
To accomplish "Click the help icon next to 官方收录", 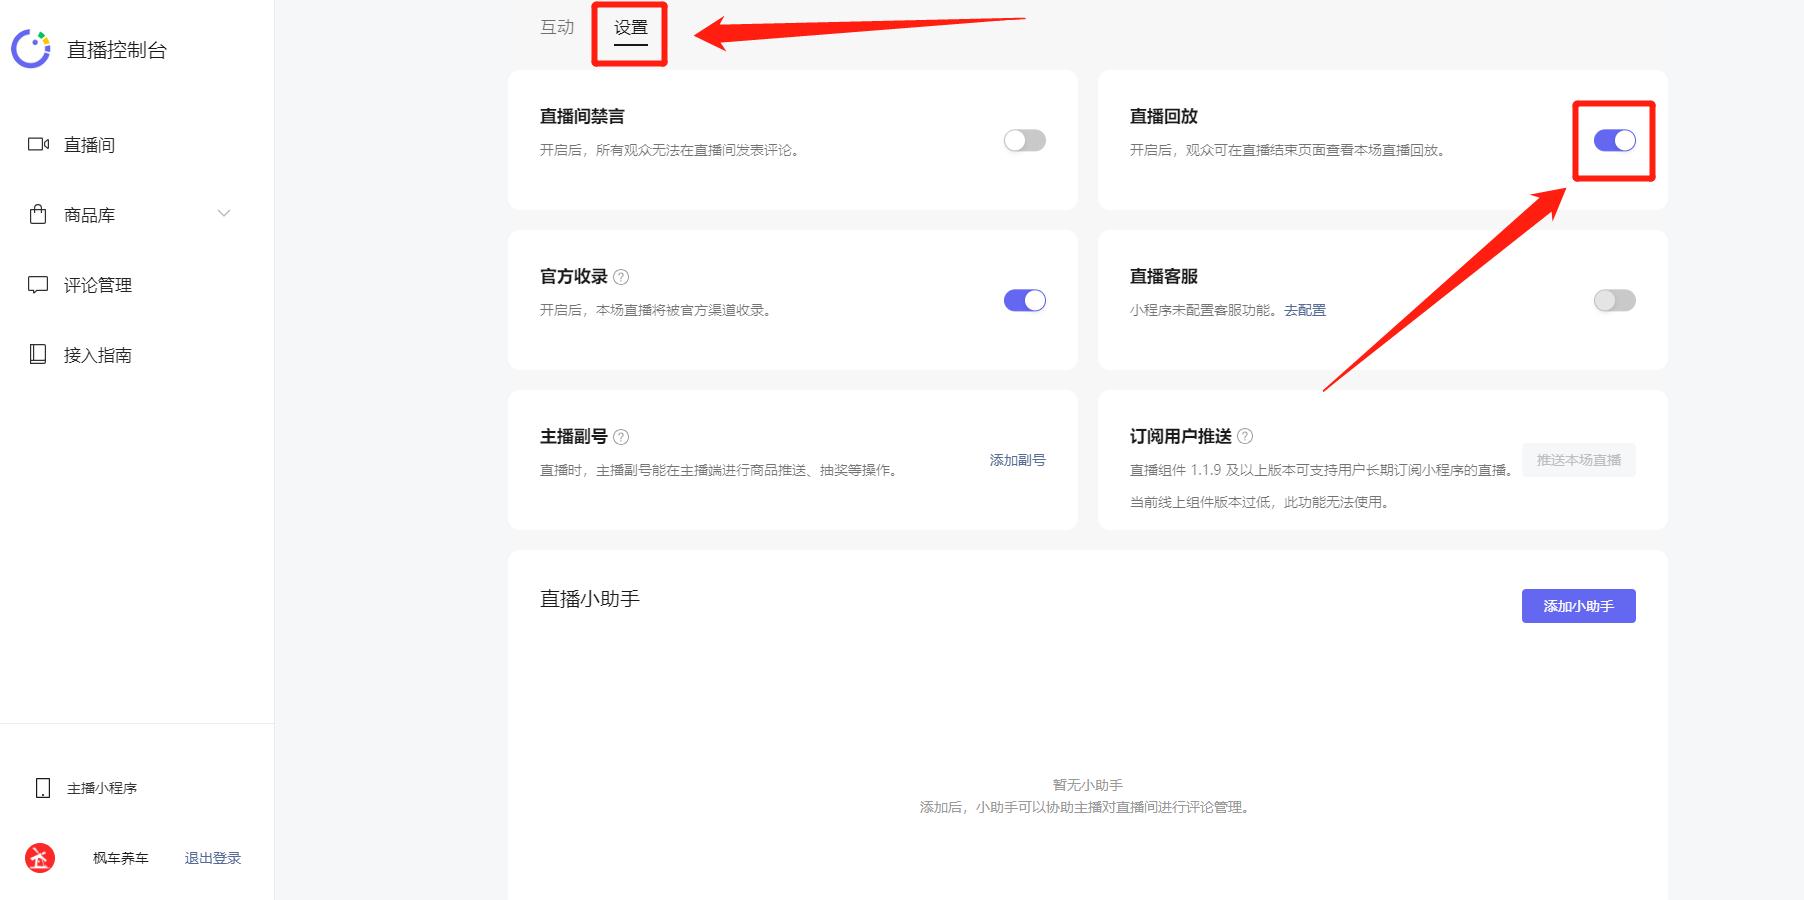I will (621, 277).
